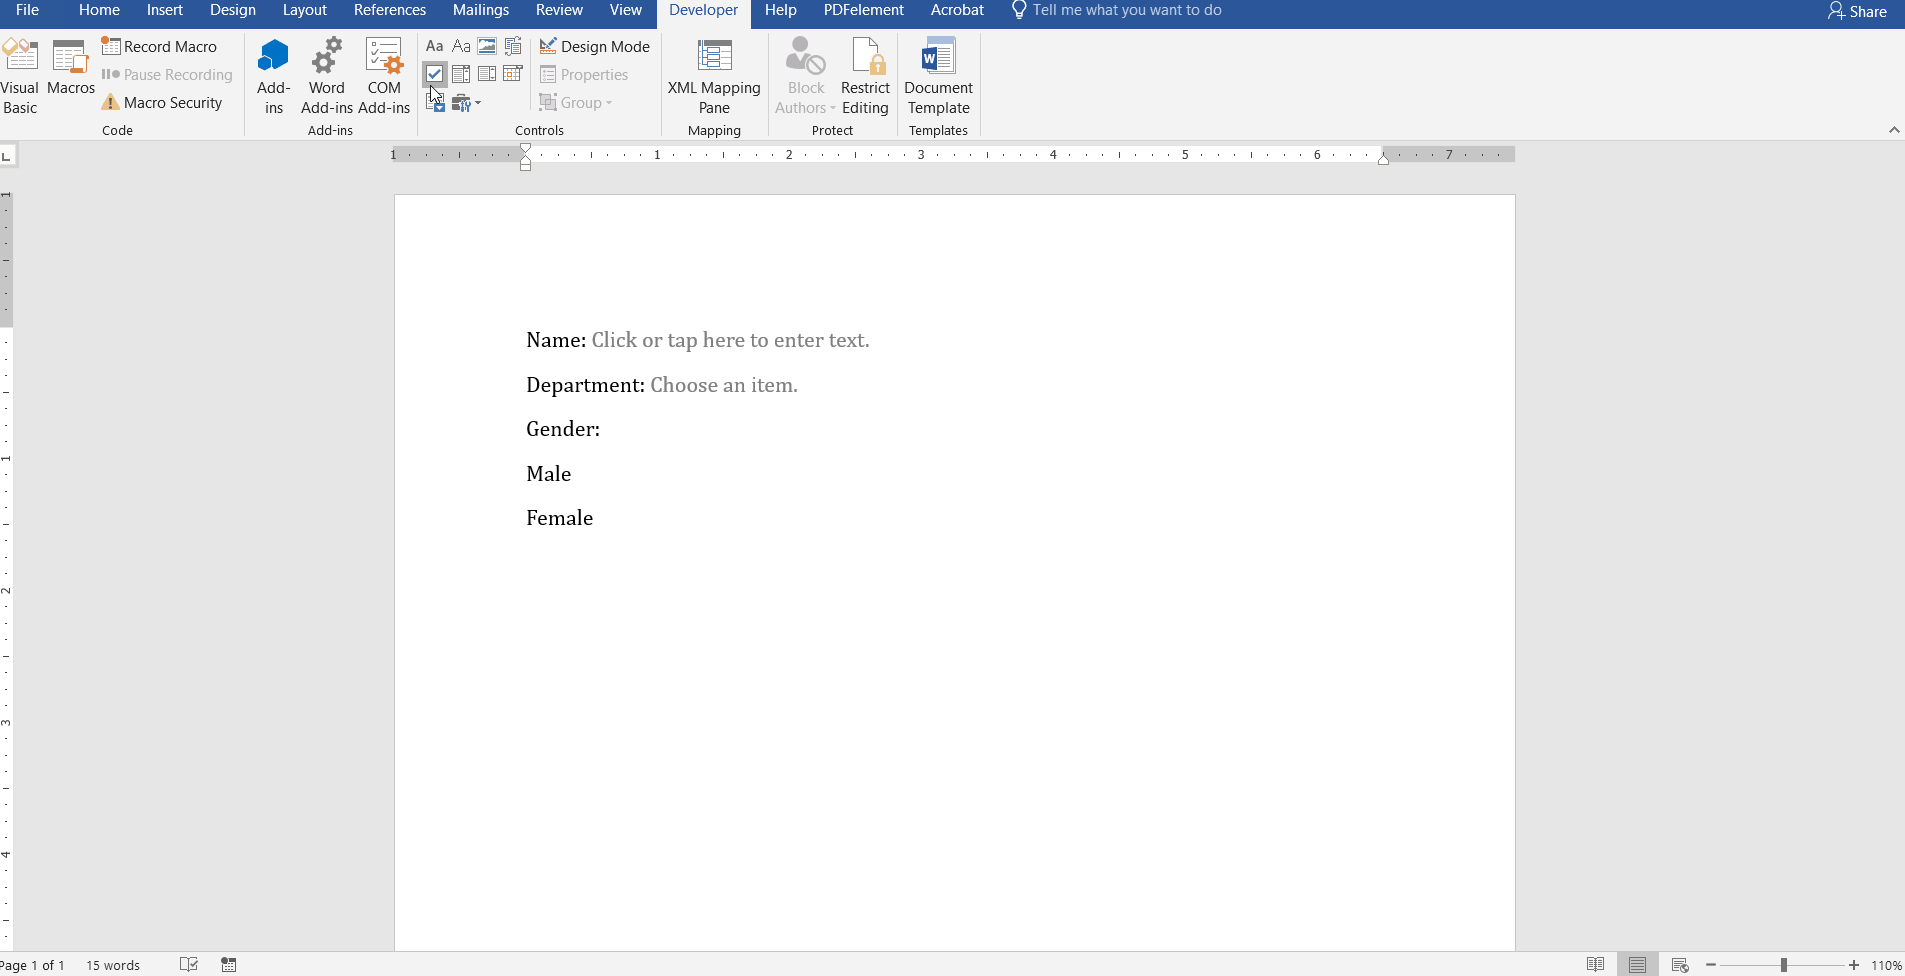Insert Picture content control
Screen dimensions: 1905x976
point(487,46)
